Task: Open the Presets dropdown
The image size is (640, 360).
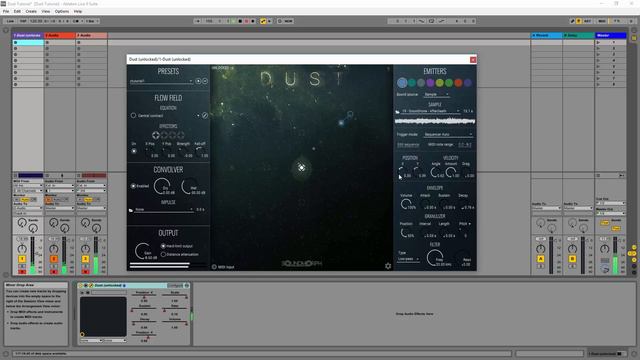Action: pos(161,81)
